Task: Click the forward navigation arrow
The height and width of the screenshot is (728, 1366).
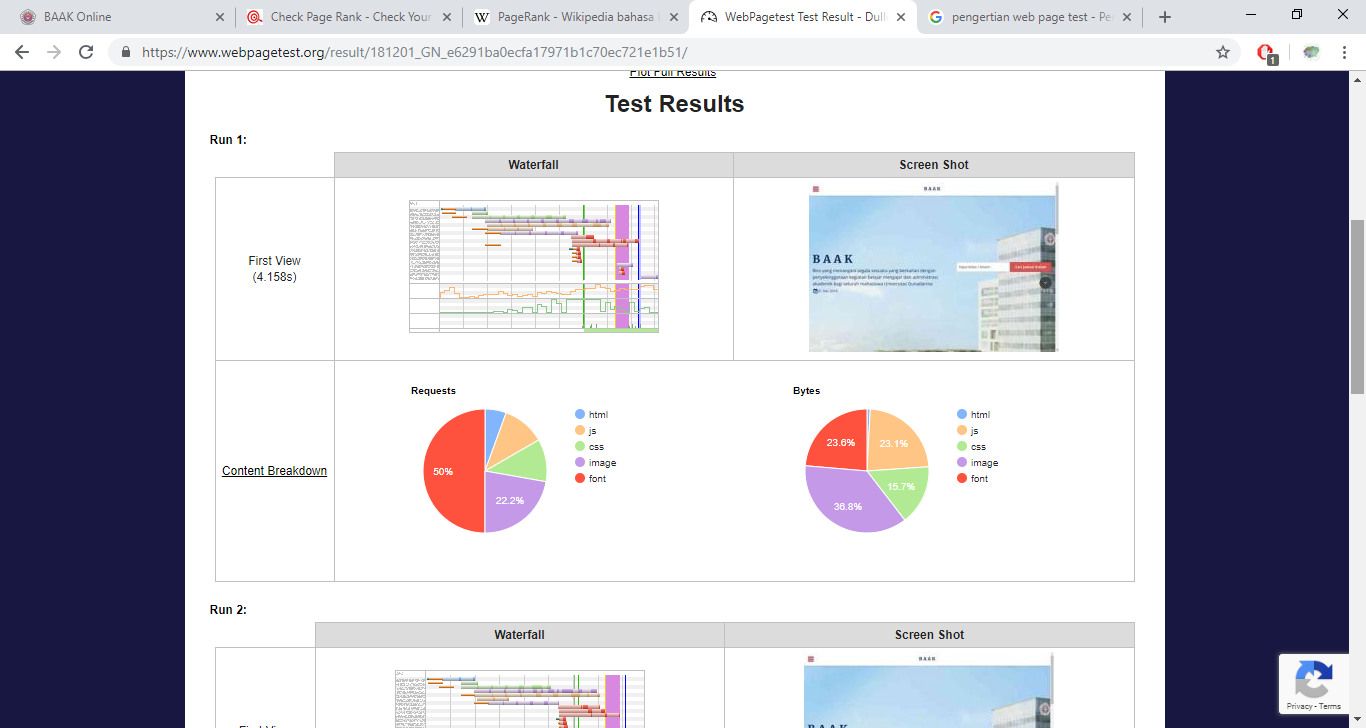Action: point(54,52)
